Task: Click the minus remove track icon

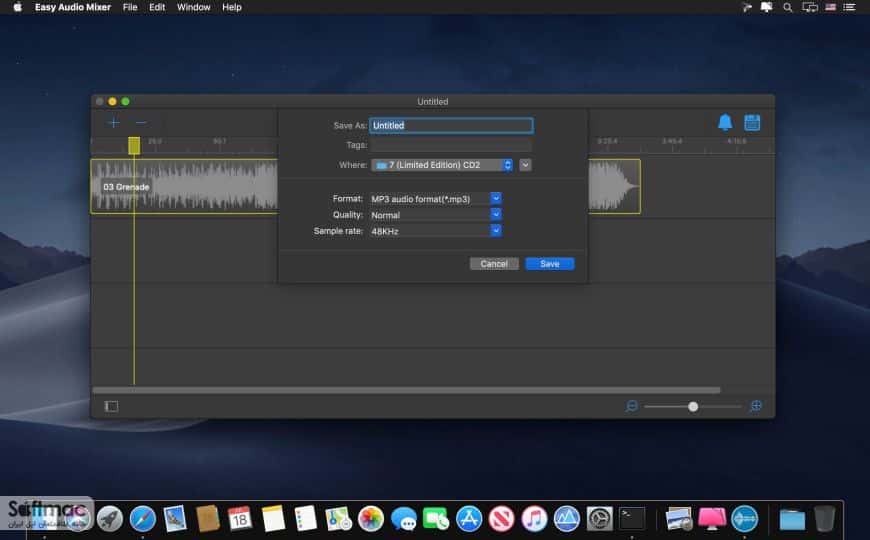Action: (141, 123)
